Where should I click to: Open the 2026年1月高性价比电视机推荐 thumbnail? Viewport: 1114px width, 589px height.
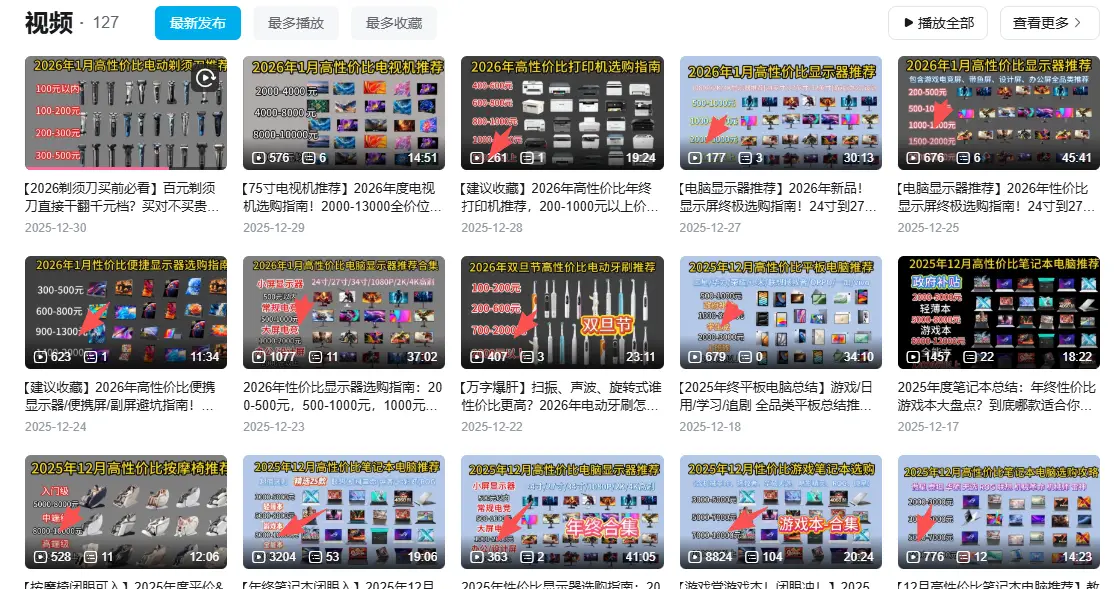344,113
